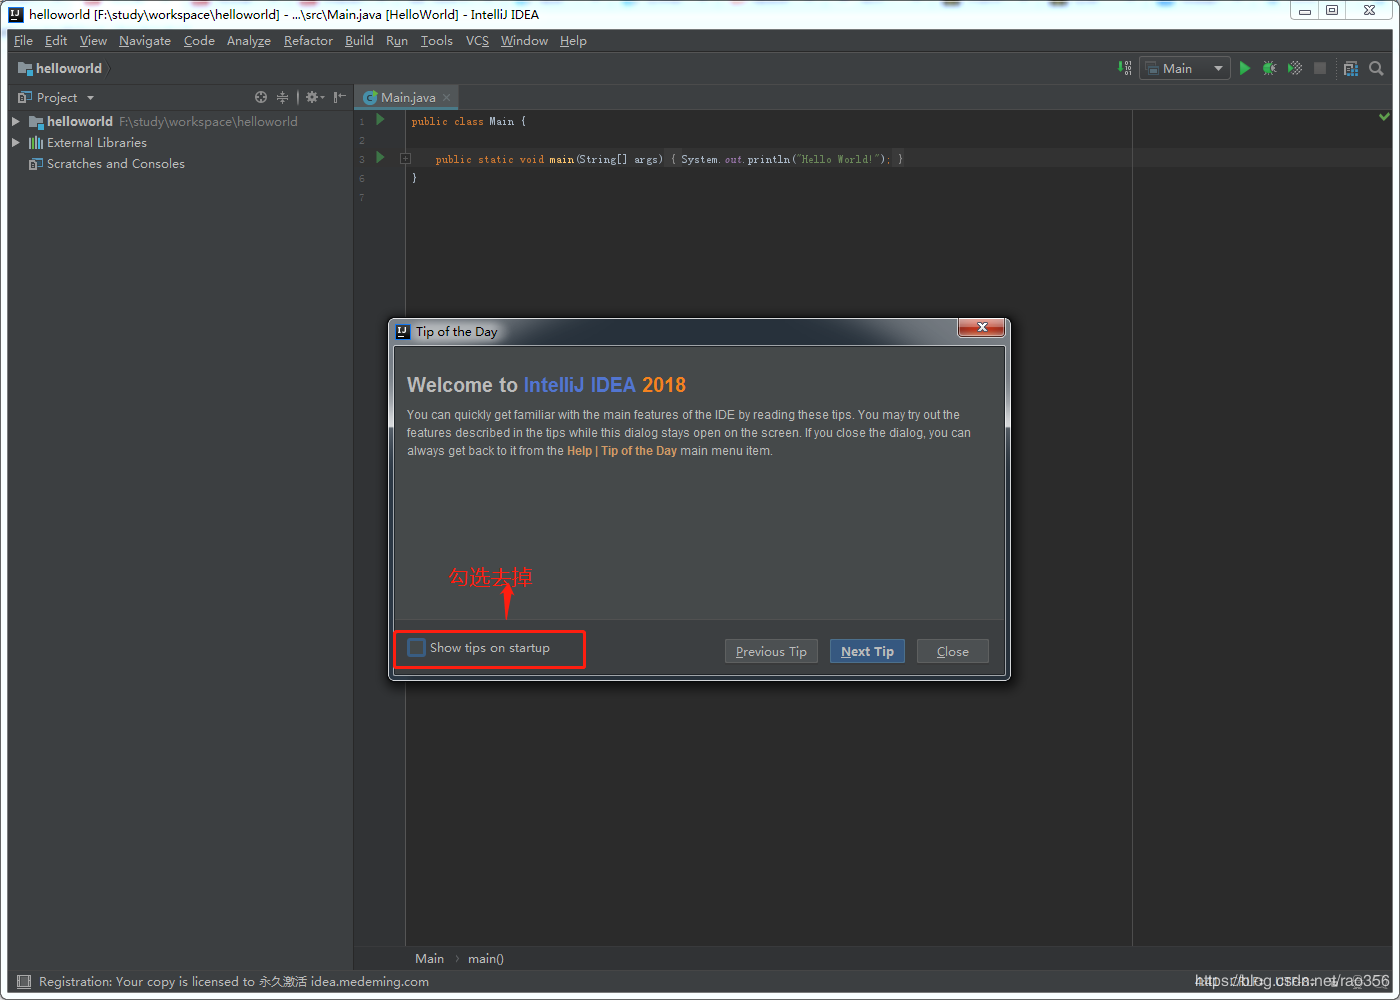This screenshot has width=1400, height=1000.
Task: Close the IntelliJ IDEA window
Action: pos(1369,11)
